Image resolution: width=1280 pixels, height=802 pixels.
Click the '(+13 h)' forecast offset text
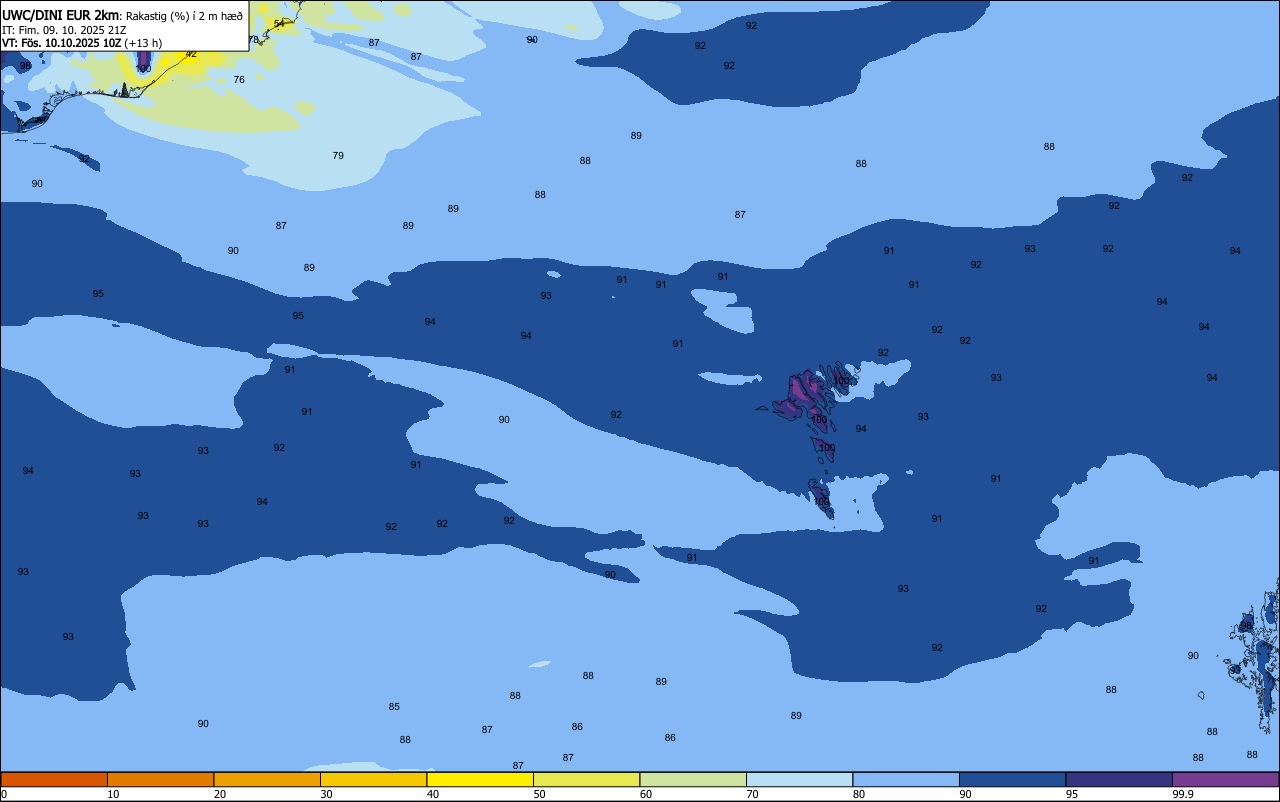143,43
